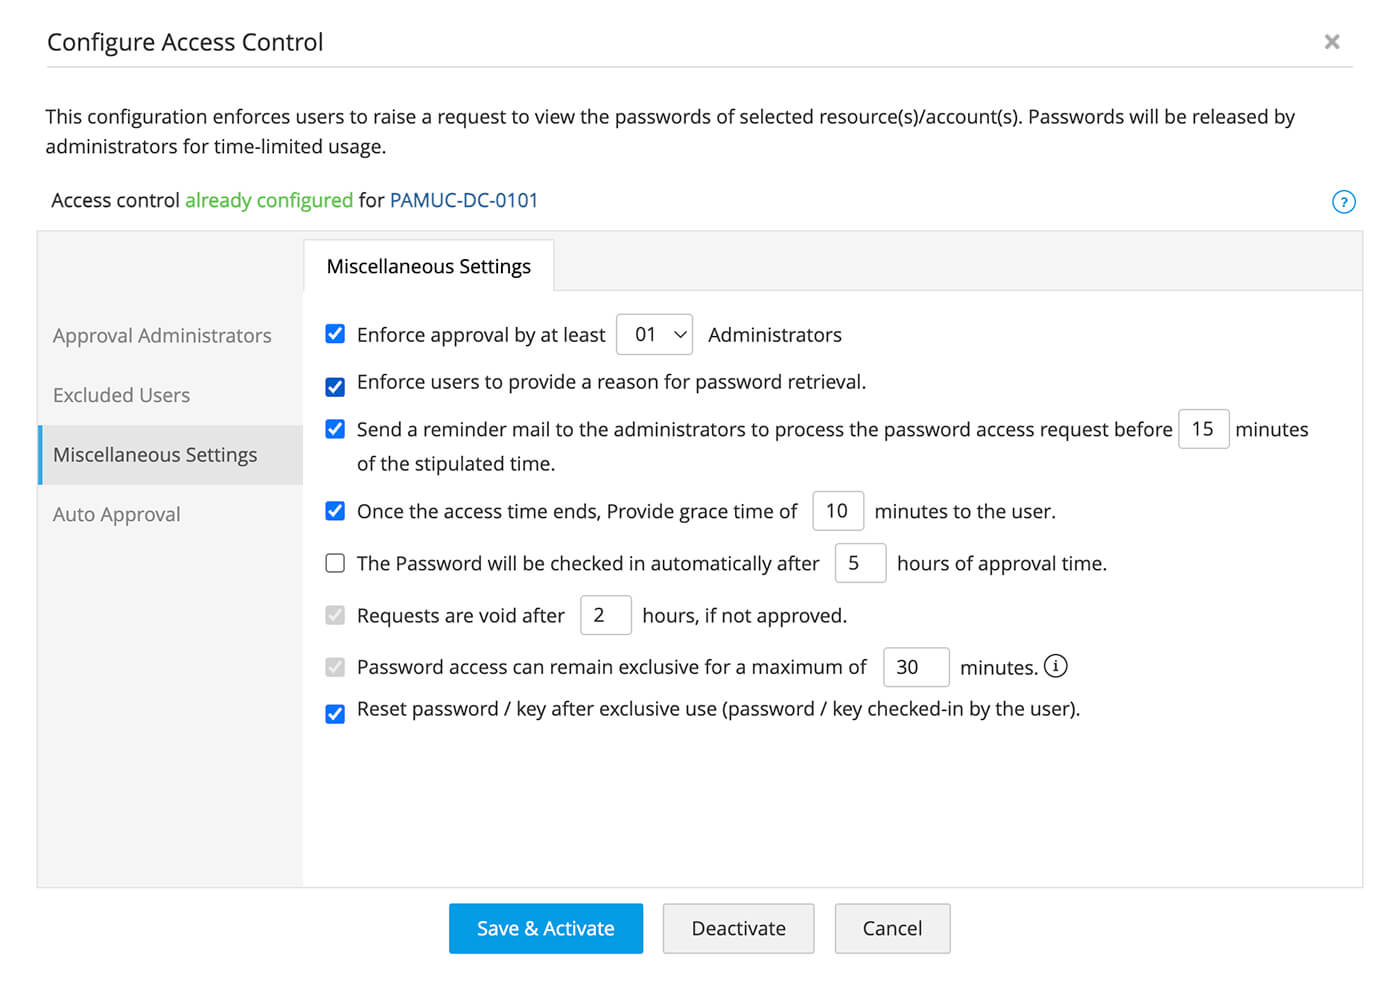Go to Auto Approval section
Screen dimensions: 1400x983
coord(116,514)
